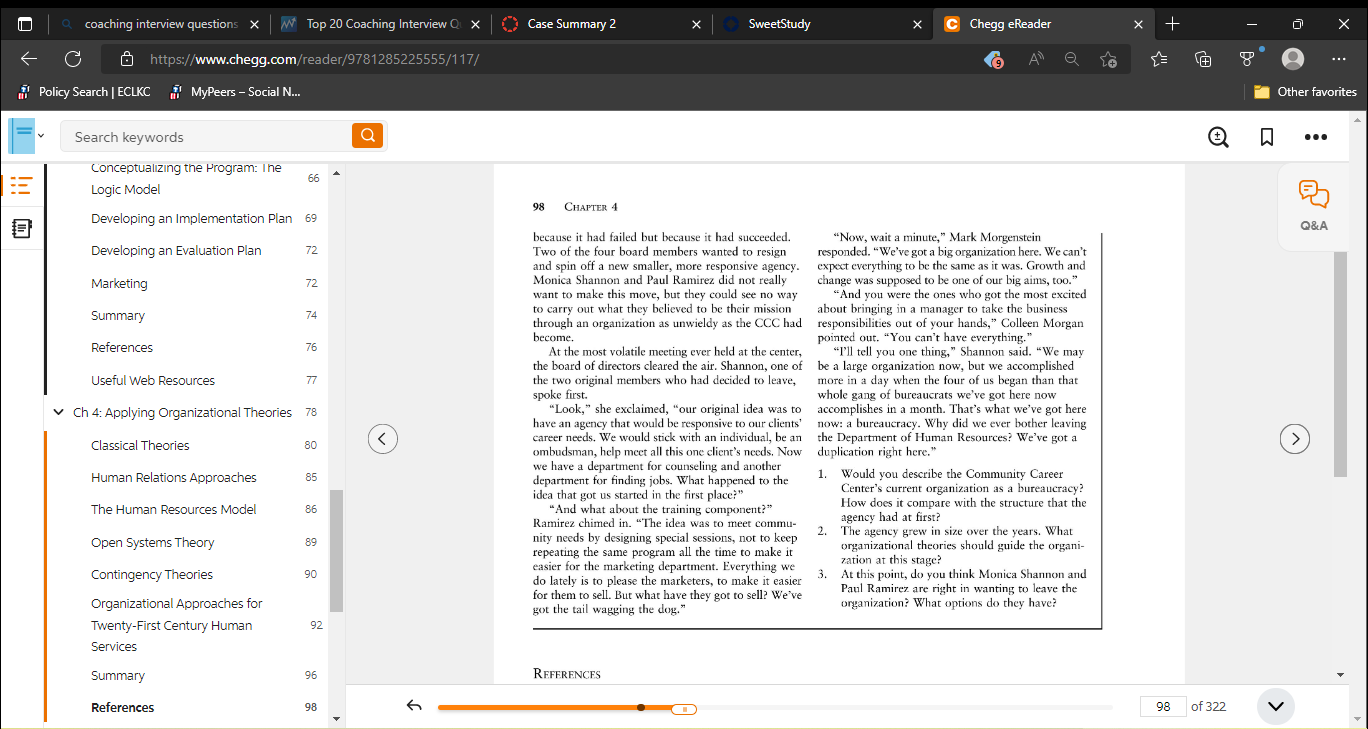
Task: Open the Browser essentials icon
Action: tap(1248, 59)
